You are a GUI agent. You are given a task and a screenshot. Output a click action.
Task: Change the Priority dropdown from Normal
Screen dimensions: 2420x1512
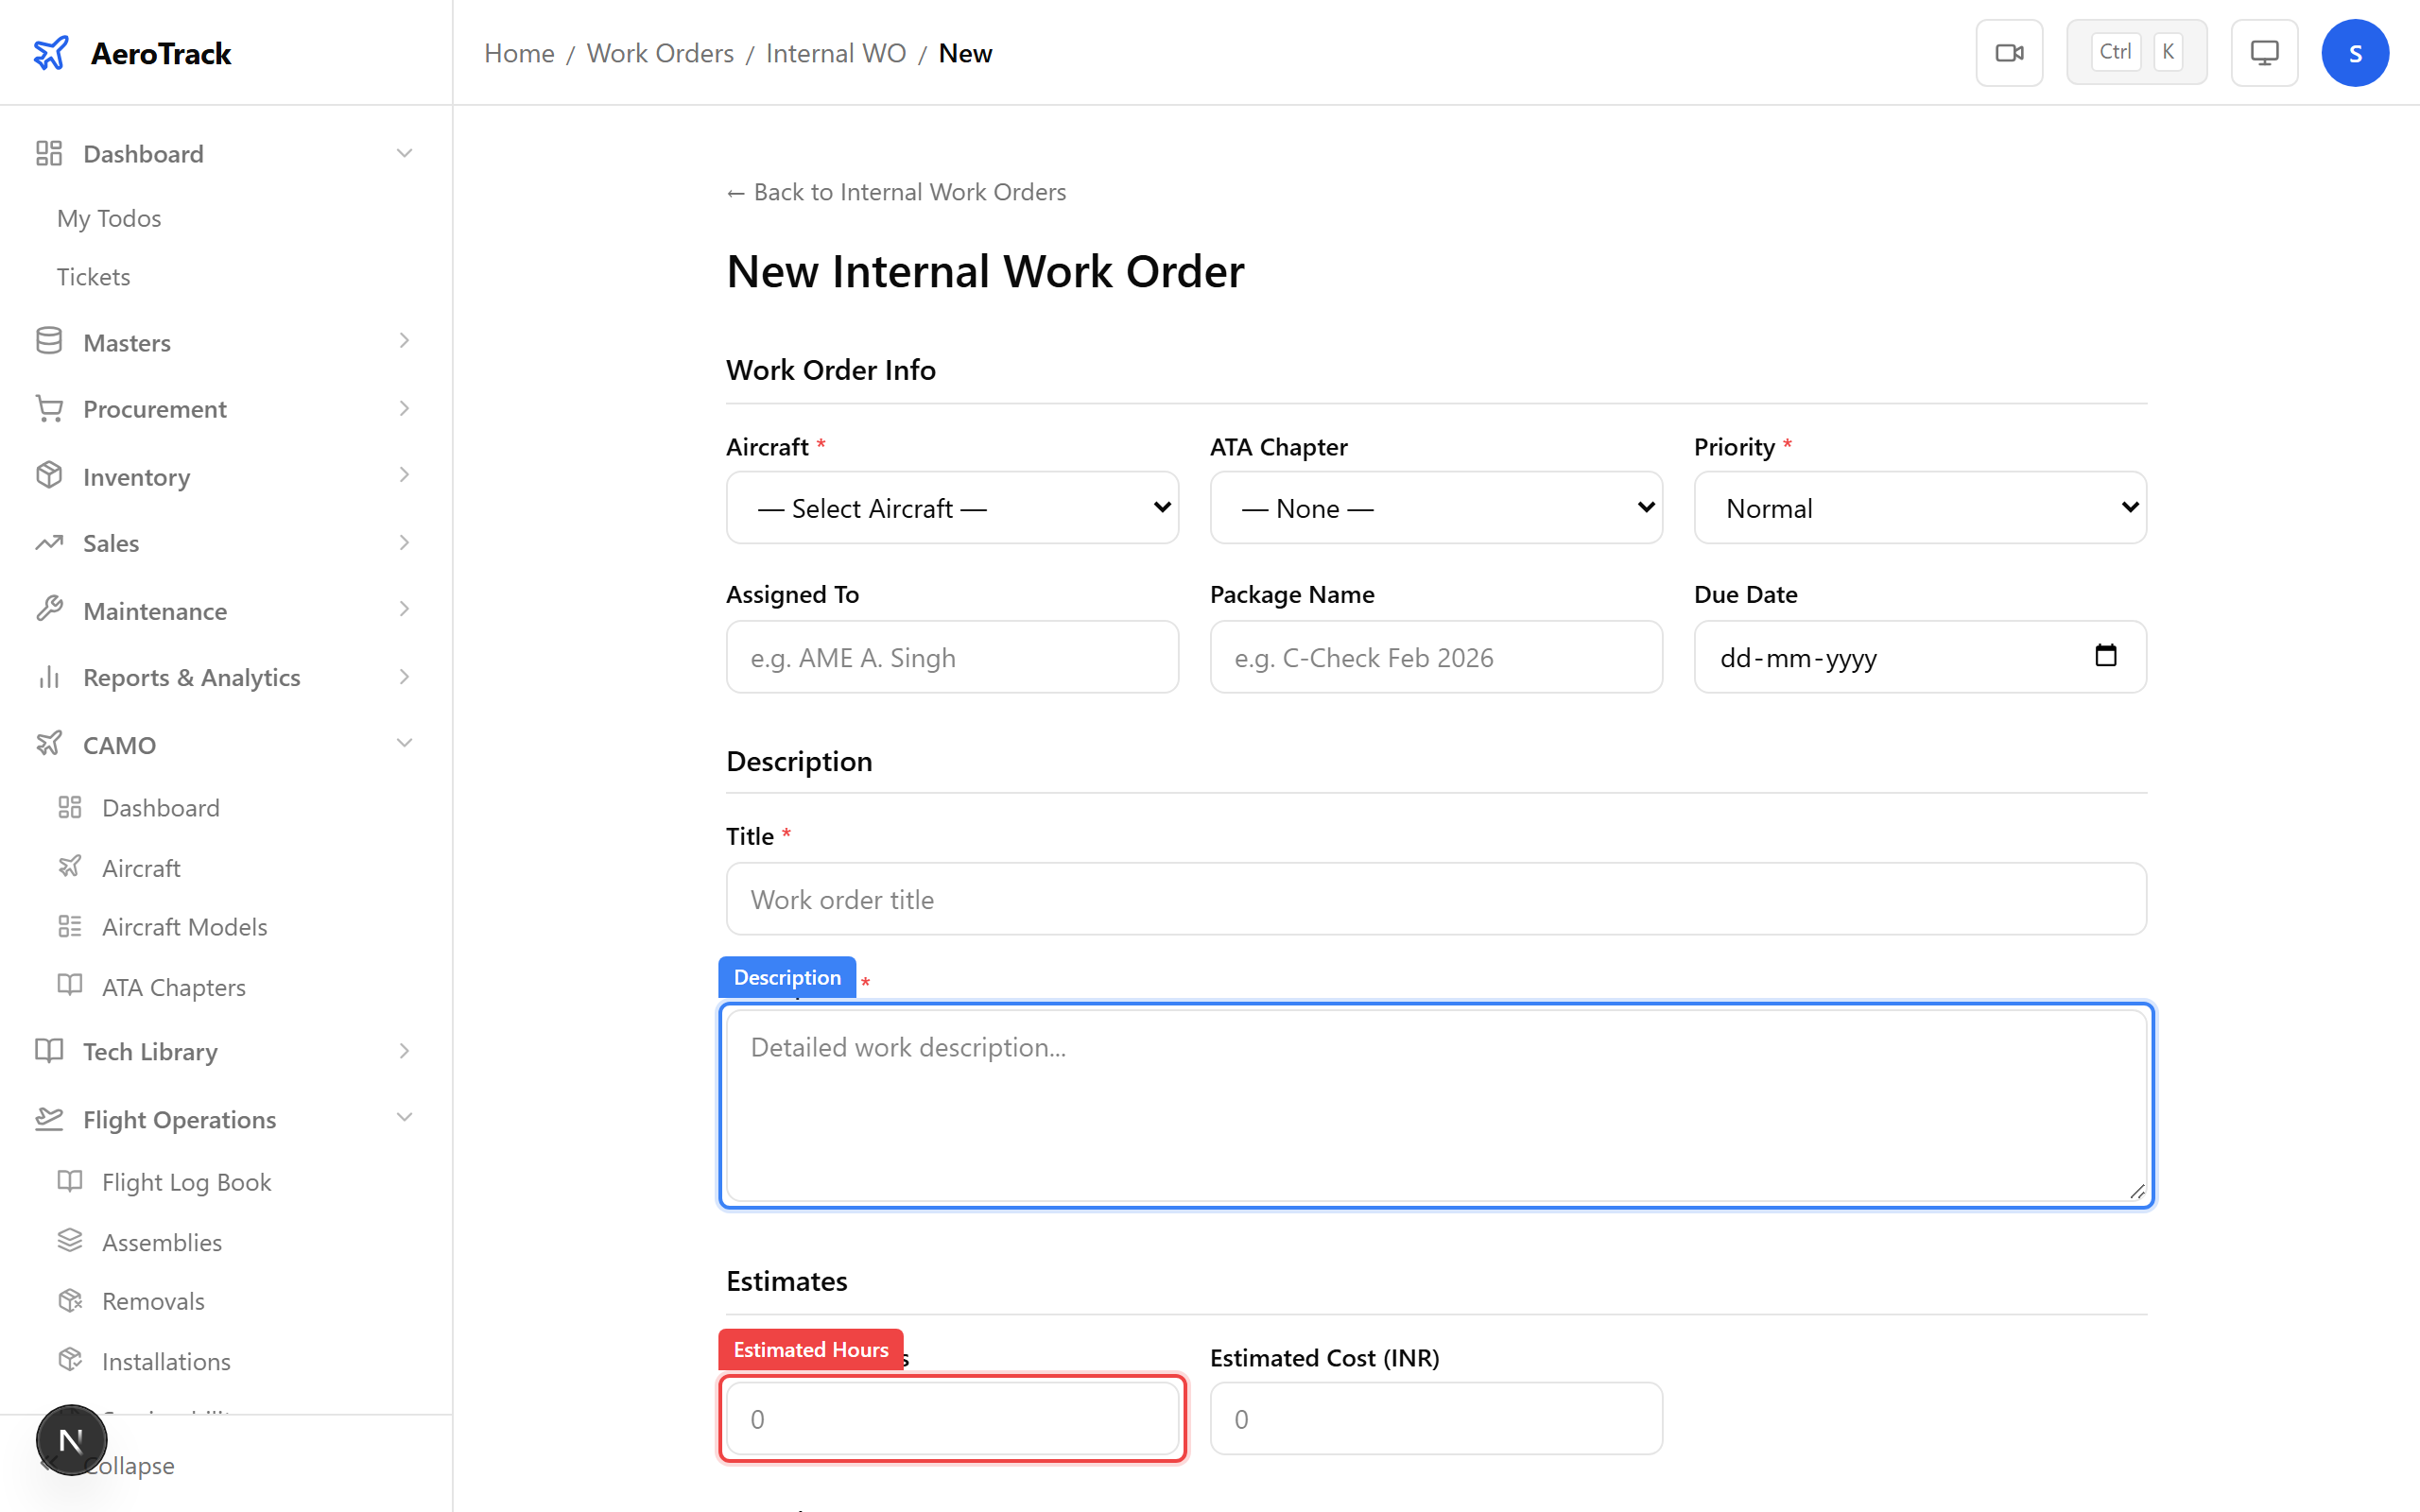[1918, 508]
